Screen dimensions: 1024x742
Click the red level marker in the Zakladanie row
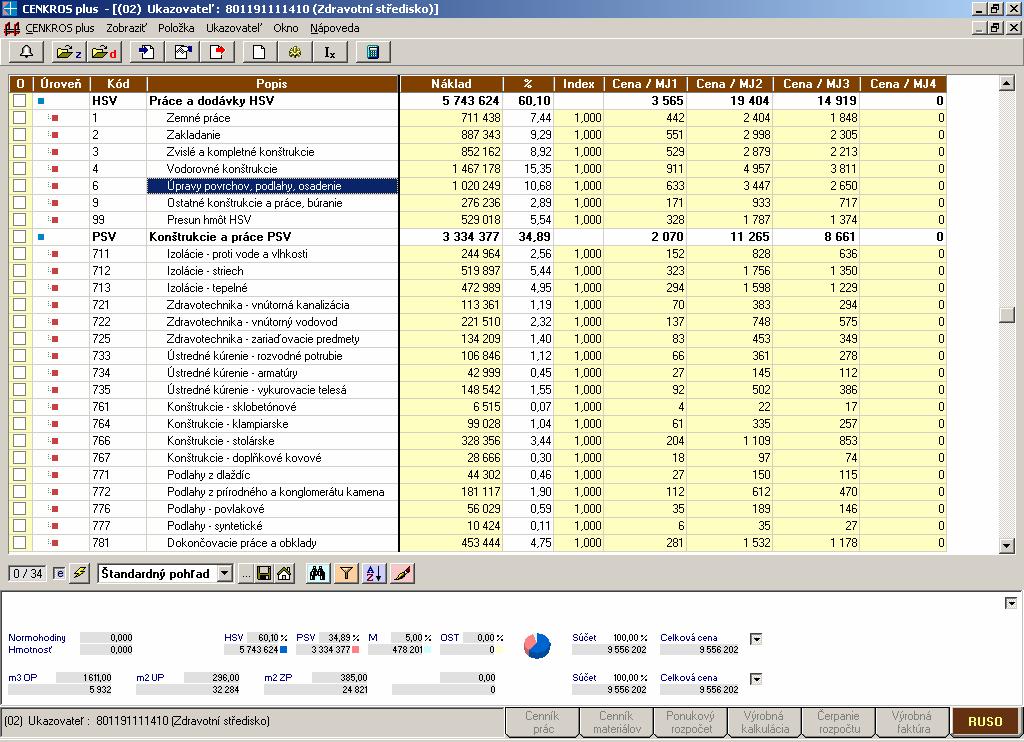coord(55,135)
